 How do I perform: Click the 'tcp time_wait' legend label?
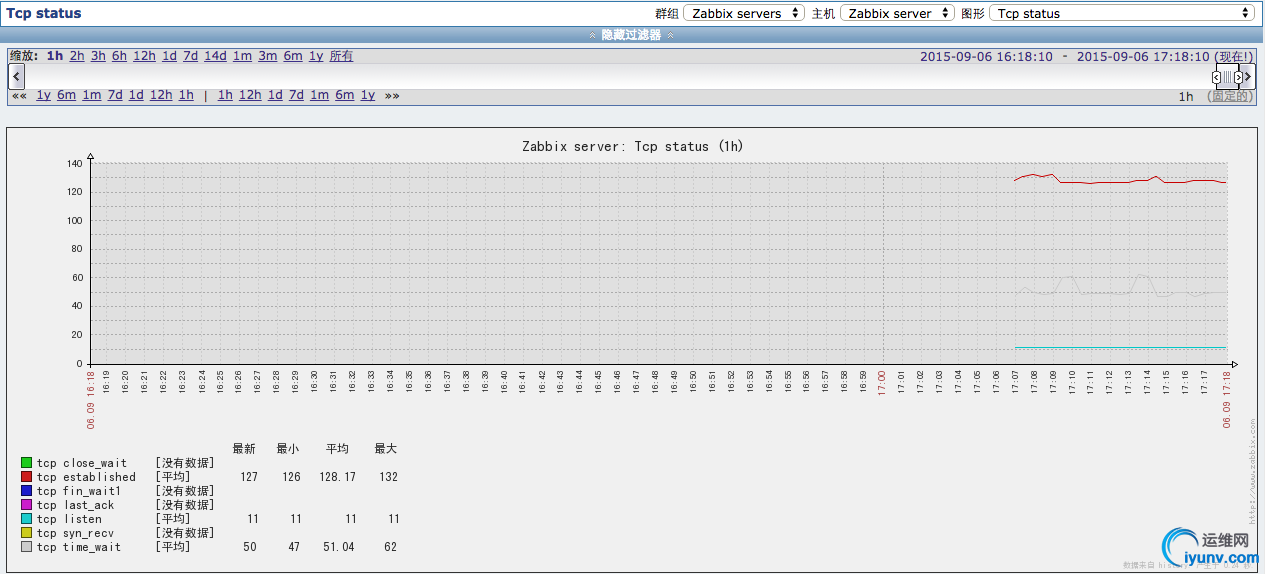pos(79,547)
